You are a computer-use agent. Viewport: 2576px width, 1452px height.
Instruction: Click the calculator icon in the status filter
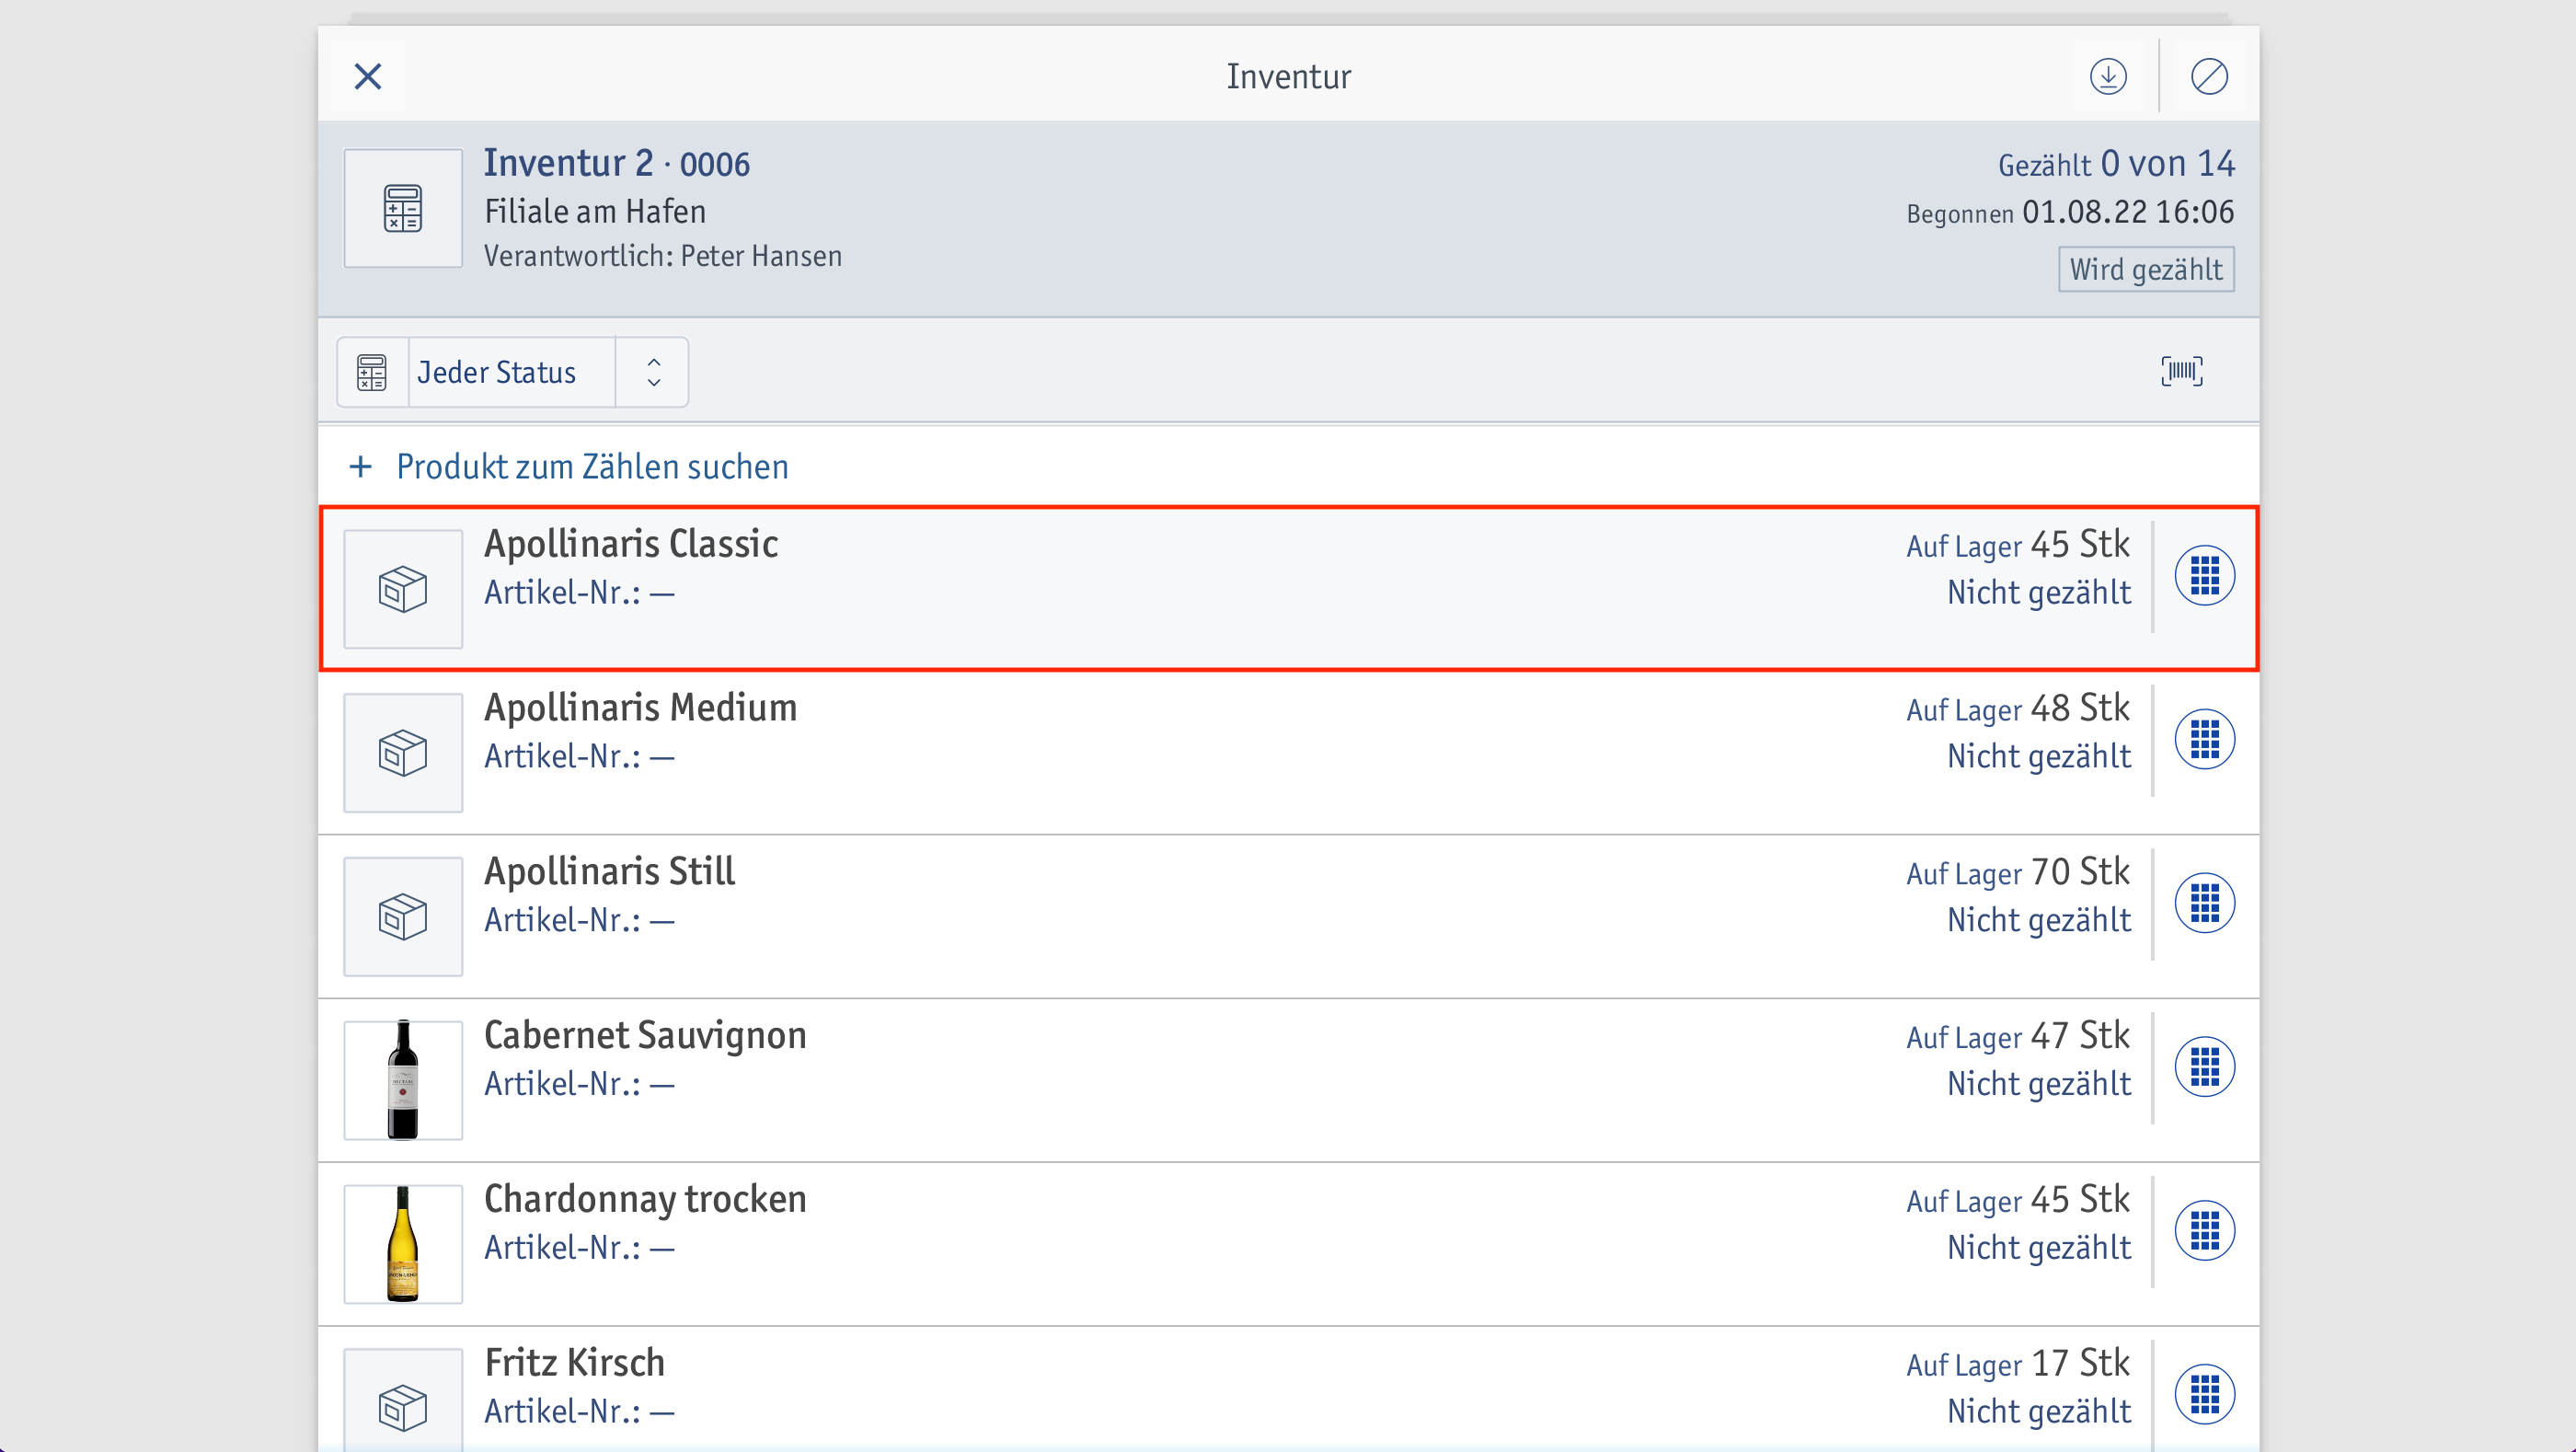tap(372, 372)
